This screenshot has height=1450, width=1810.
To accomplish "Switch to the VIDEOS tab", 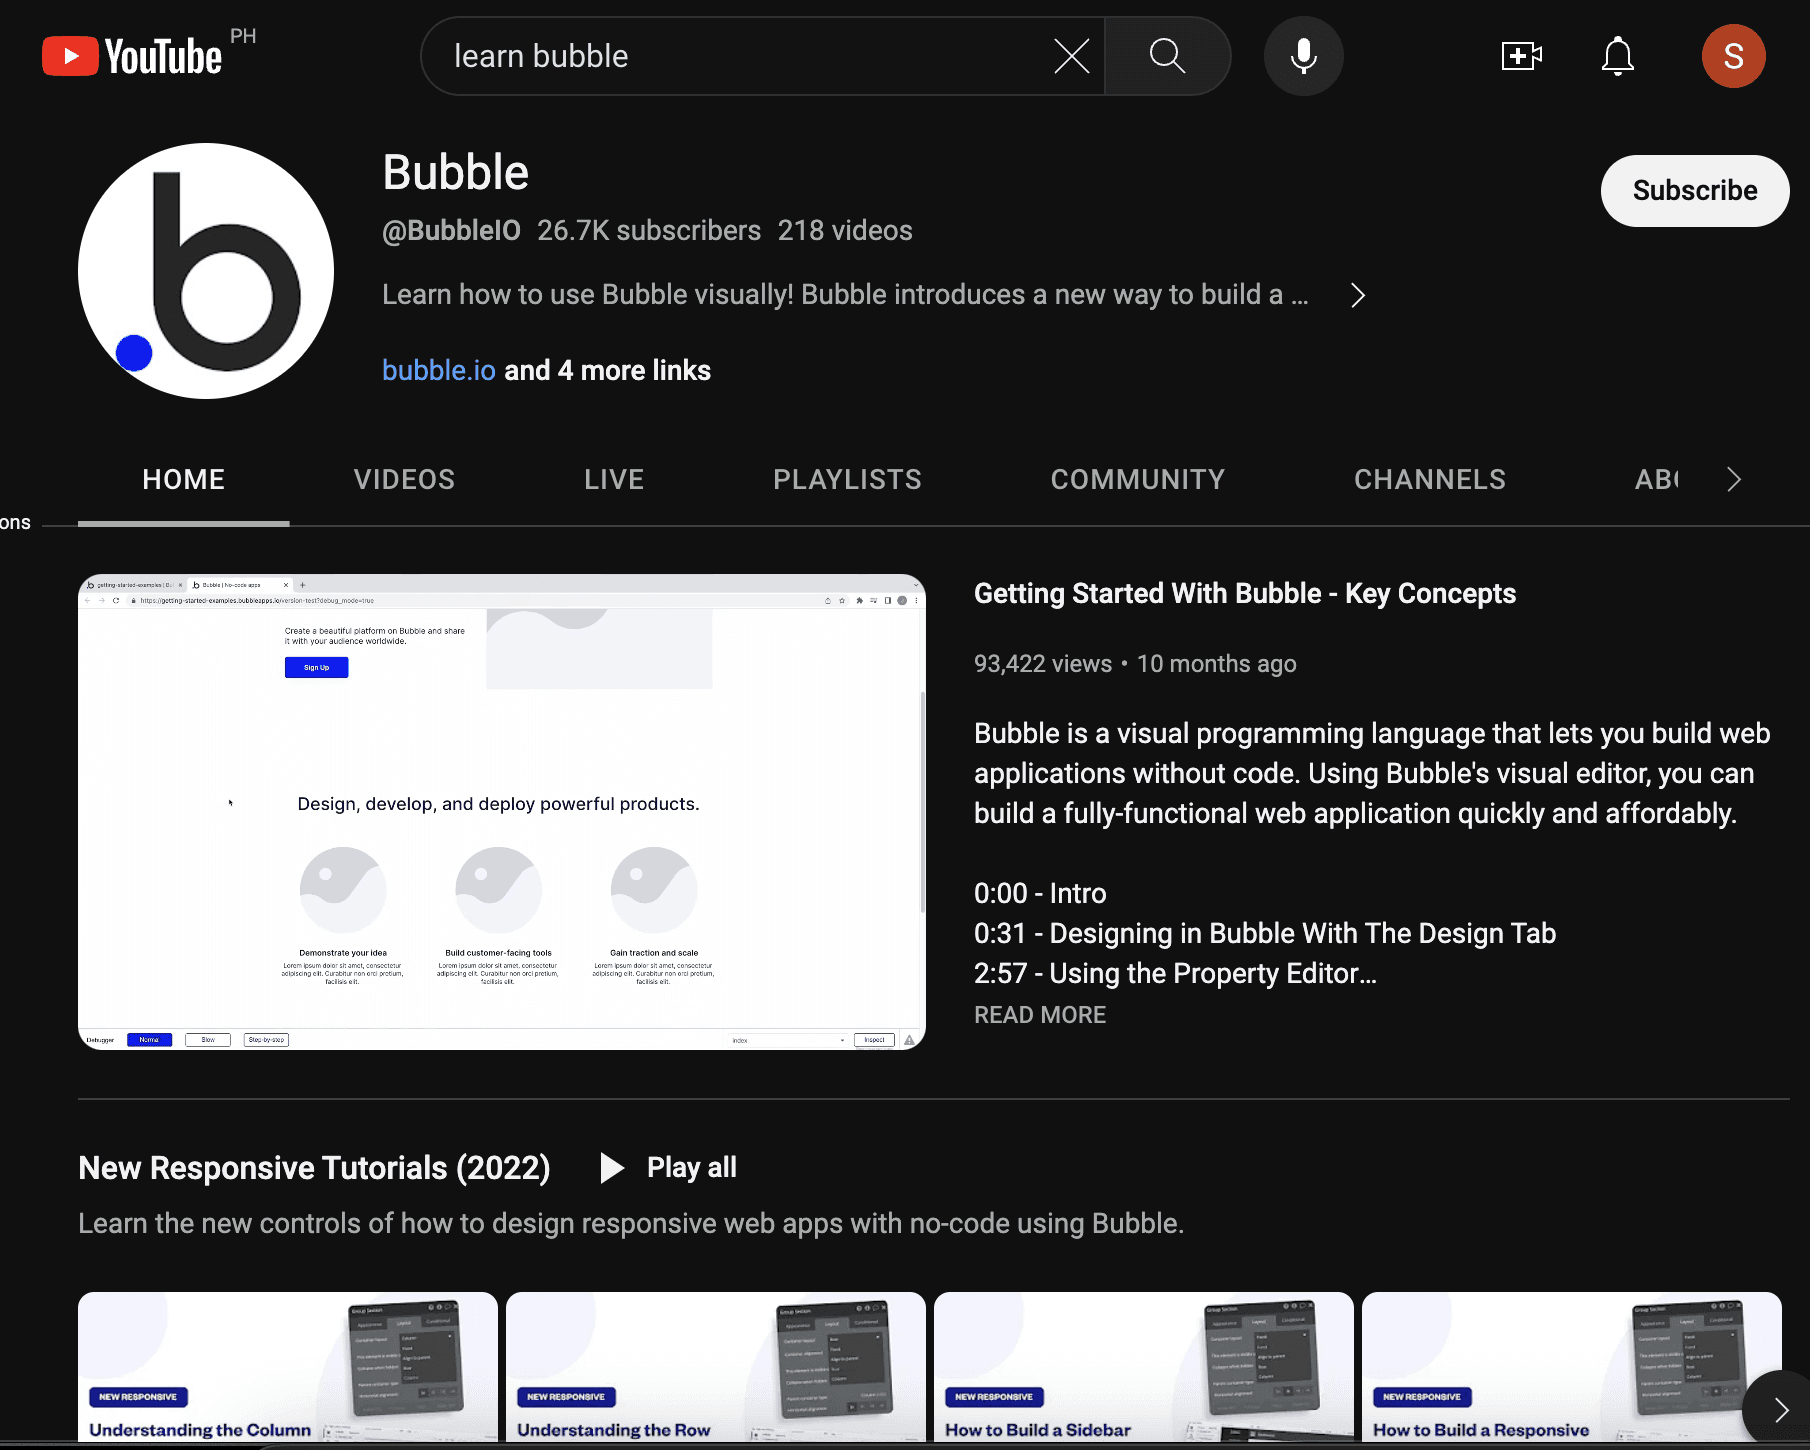I will pyautogui.click(x=404, y=480).
